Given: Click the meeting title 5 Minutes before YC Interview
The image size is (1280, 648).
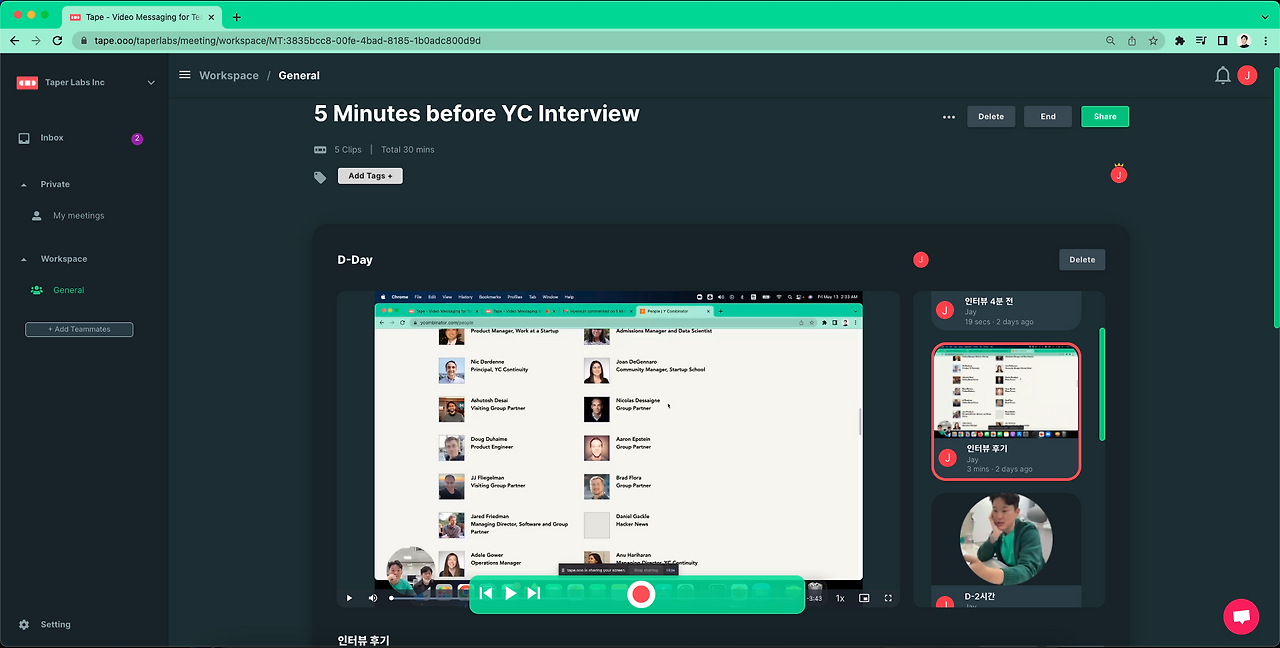Looking at the screenshot, I should [477, 113].
